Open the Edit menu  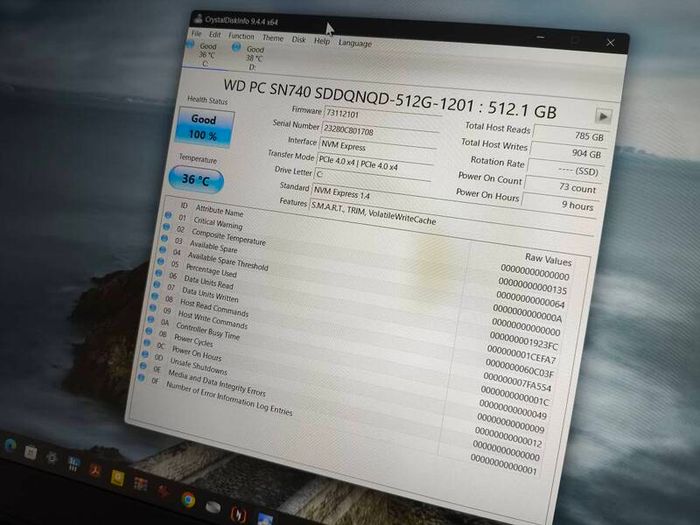pyautogui.click(x=215, y=34)
